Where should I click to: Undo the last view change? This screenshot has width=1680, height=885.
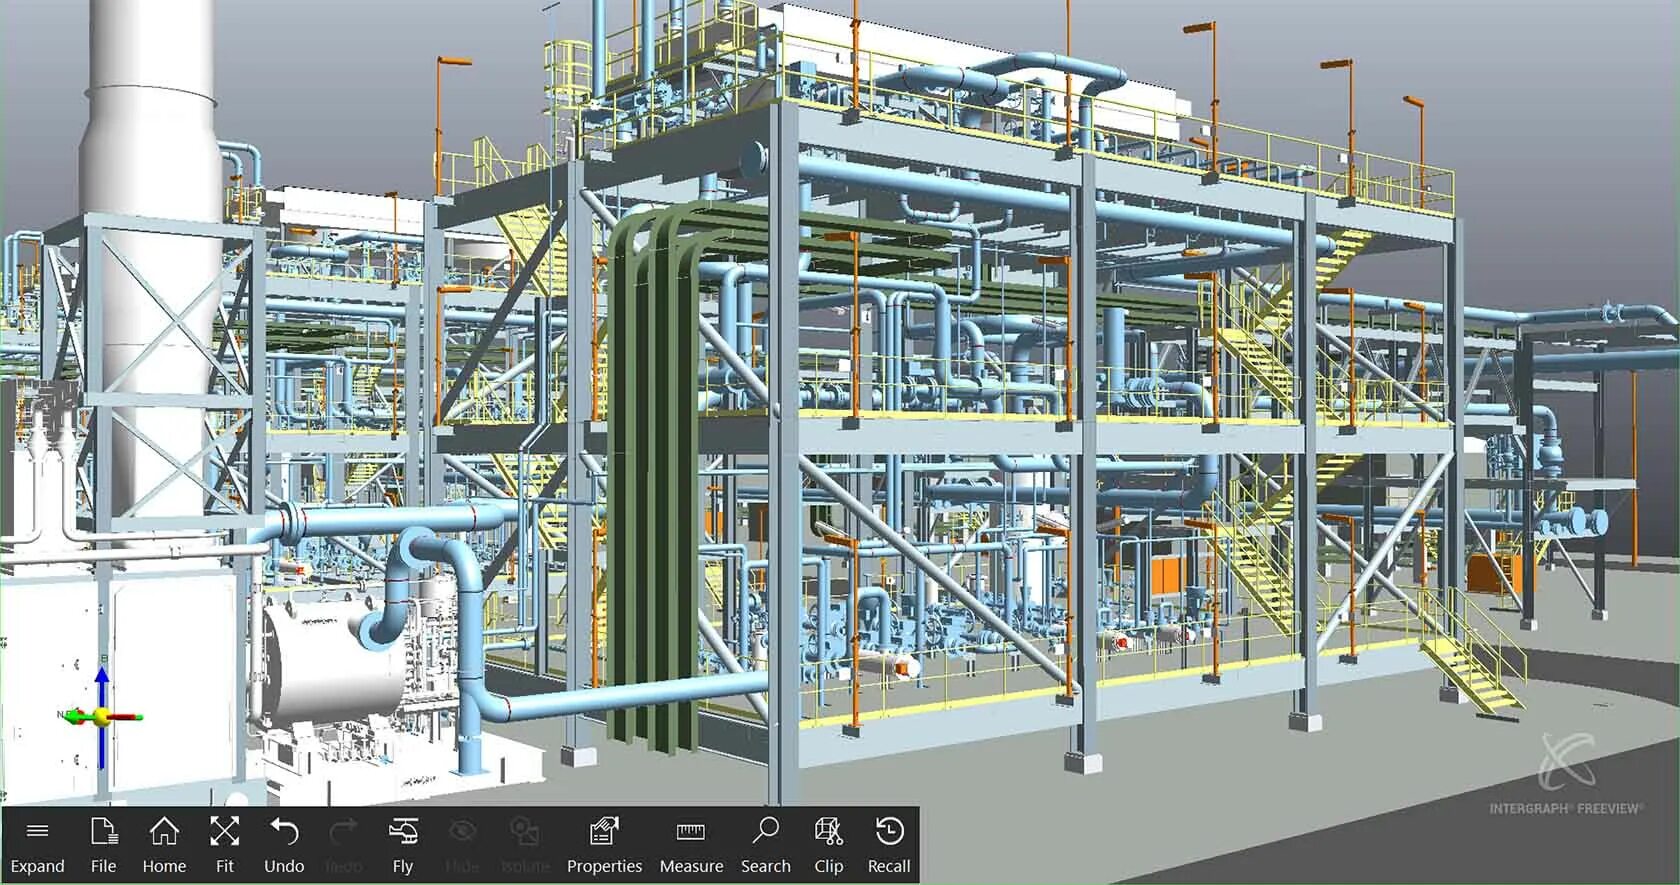pyautogui.click(x=285, y=845)
